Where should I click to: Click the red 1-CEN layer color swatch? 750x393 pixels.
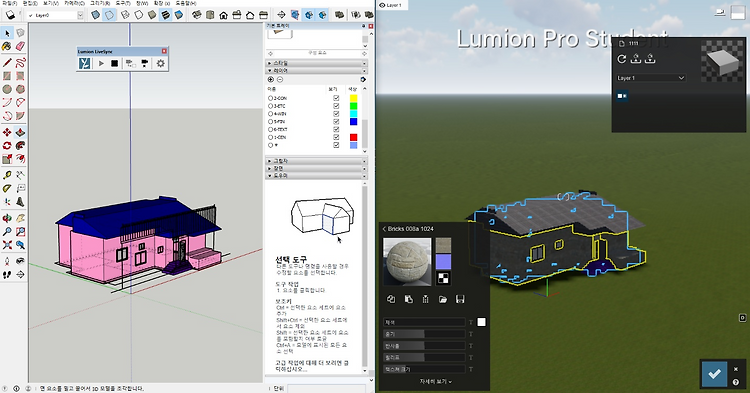click(353, 137)
